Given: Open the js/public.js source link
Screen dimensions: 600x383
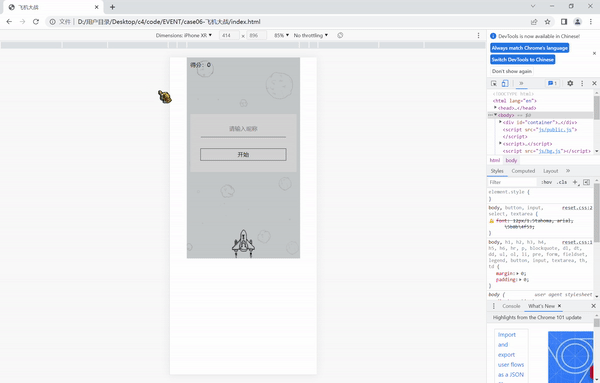Looking at the screenshot, I should tap(555, 130).
